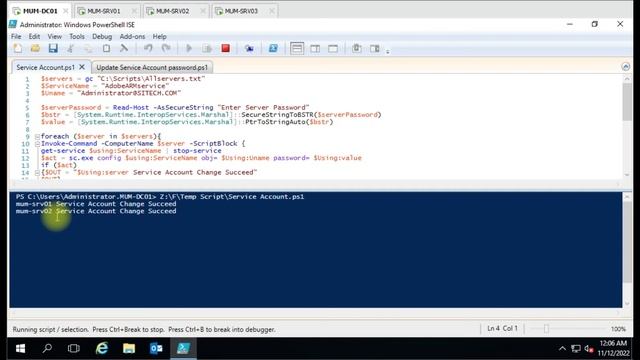This screenshot has height=360, width=640.
Task: Open toolbar overflow options arrow
Action: coord(388,51)
